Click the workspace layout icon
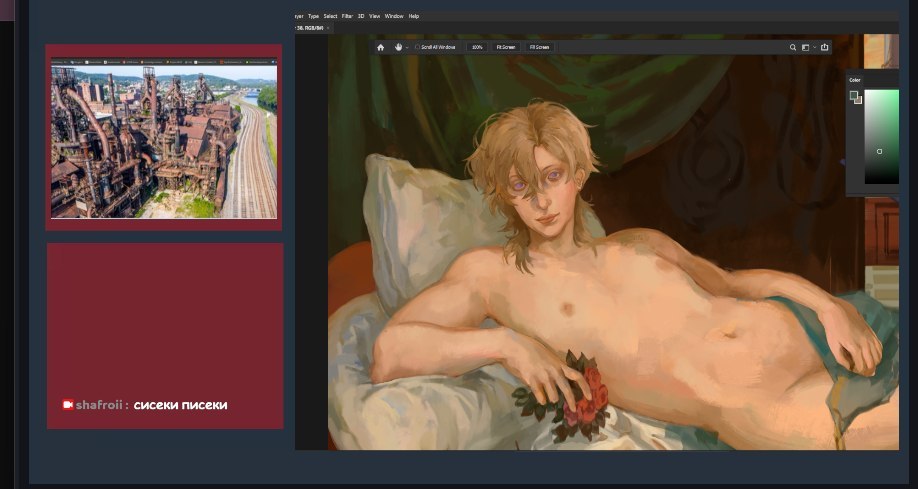Image resolution: width=918 pixels, height=489 pixels. tap(806, 47)
